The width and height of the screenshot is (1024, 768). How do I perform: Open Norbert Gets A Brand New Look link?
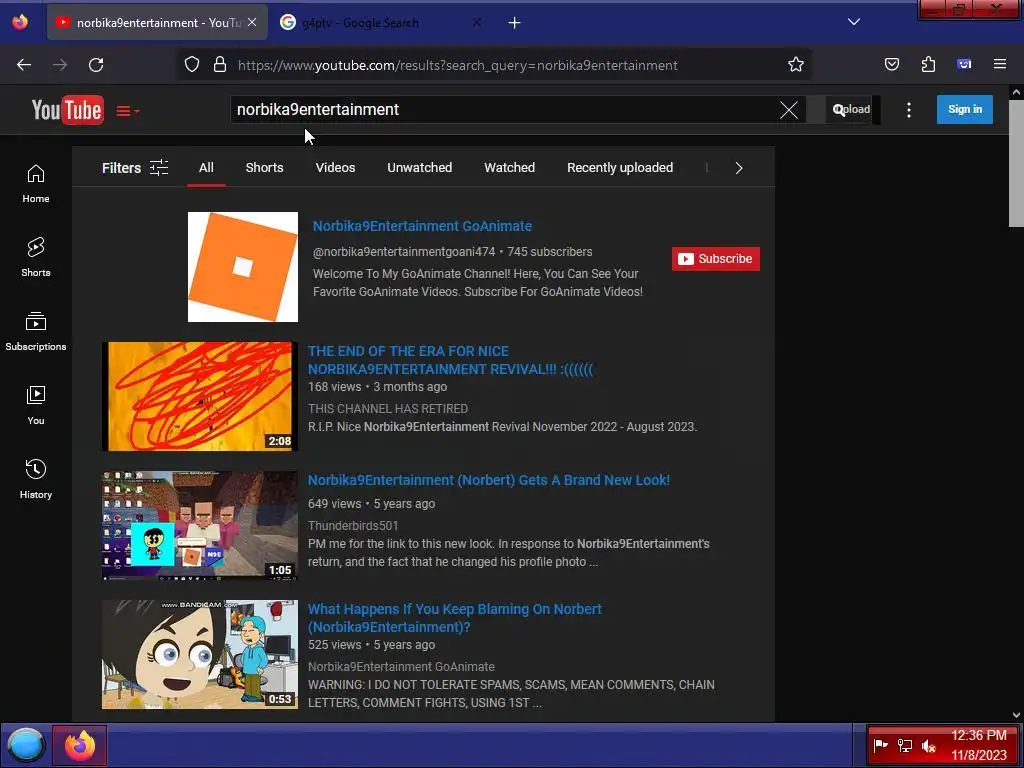click(x=488, y=480)
